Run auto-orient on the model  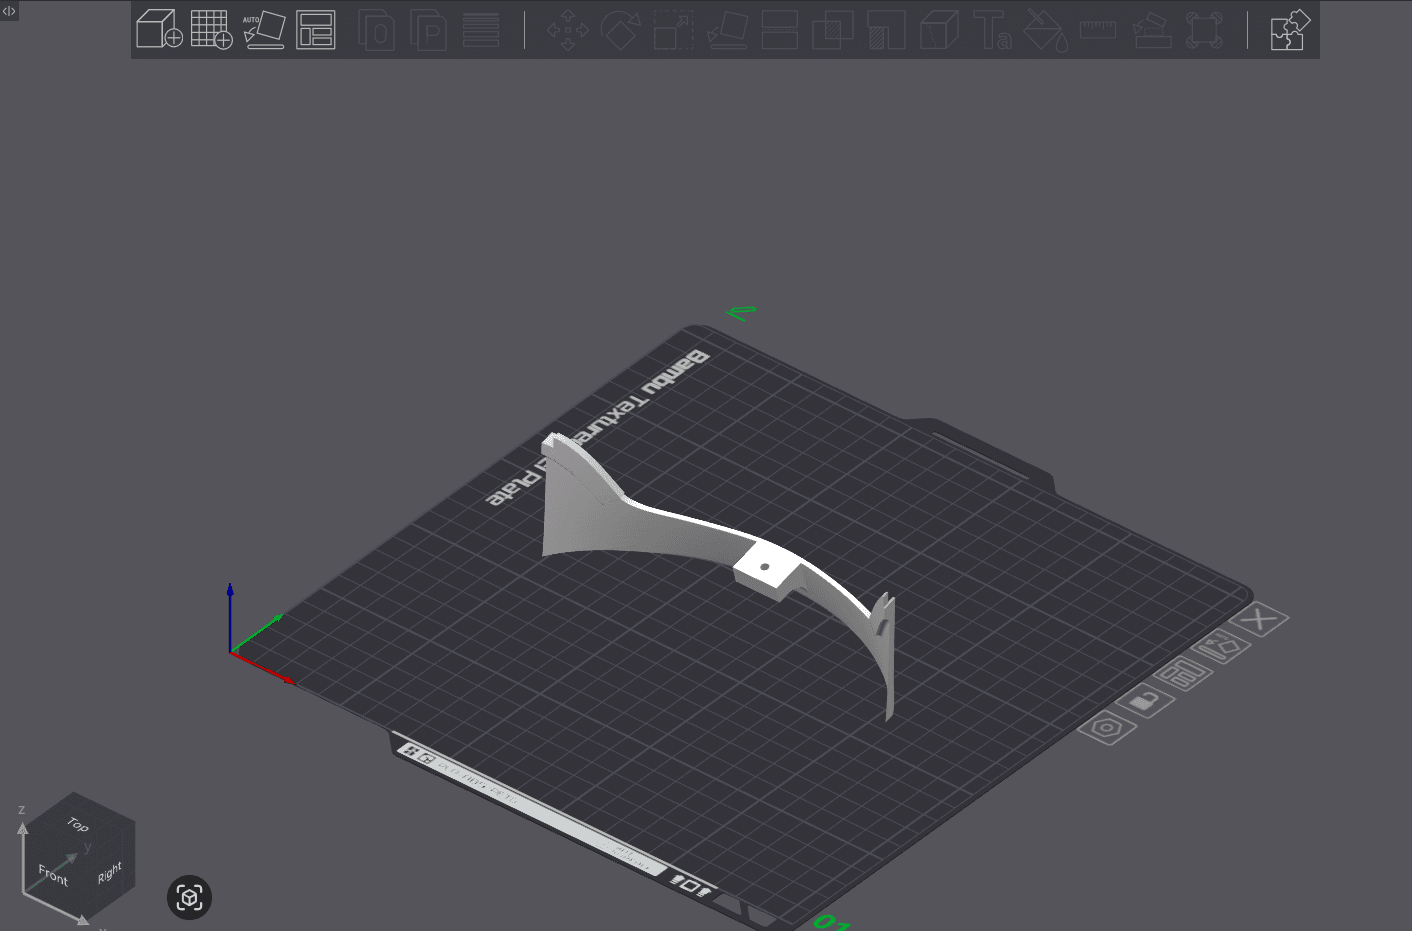pos(265,29)
